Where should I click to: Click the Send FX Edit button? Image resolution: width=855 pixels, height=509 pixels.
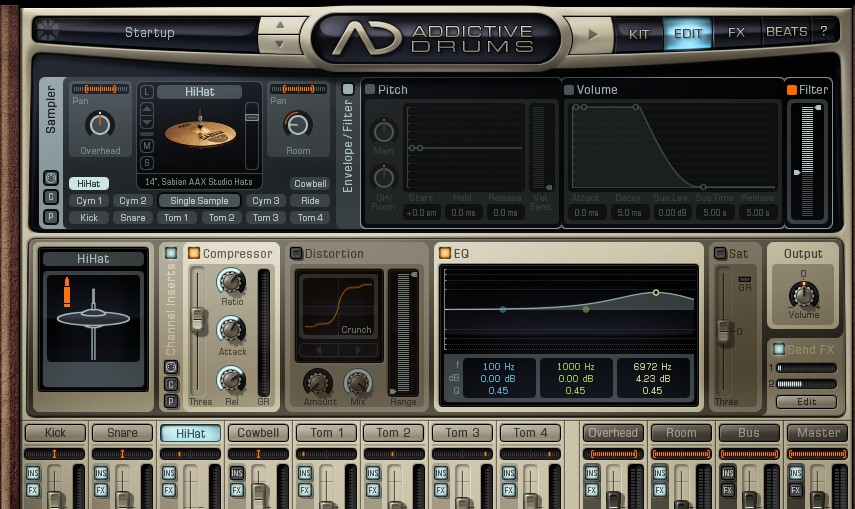[x=806, y=402]
